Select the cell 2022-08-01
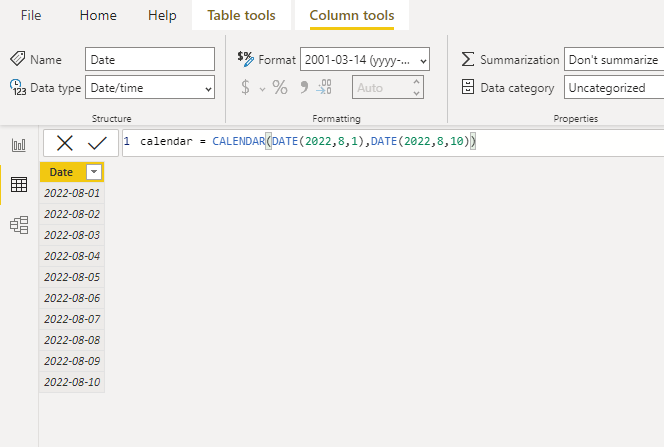Viewport: 664px width, 447px height. 72,193
